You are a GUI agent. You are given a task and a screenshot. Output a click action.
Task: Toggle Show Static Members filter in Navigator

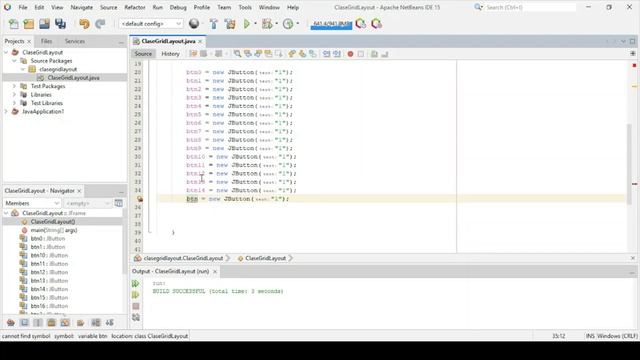[38, 323]
